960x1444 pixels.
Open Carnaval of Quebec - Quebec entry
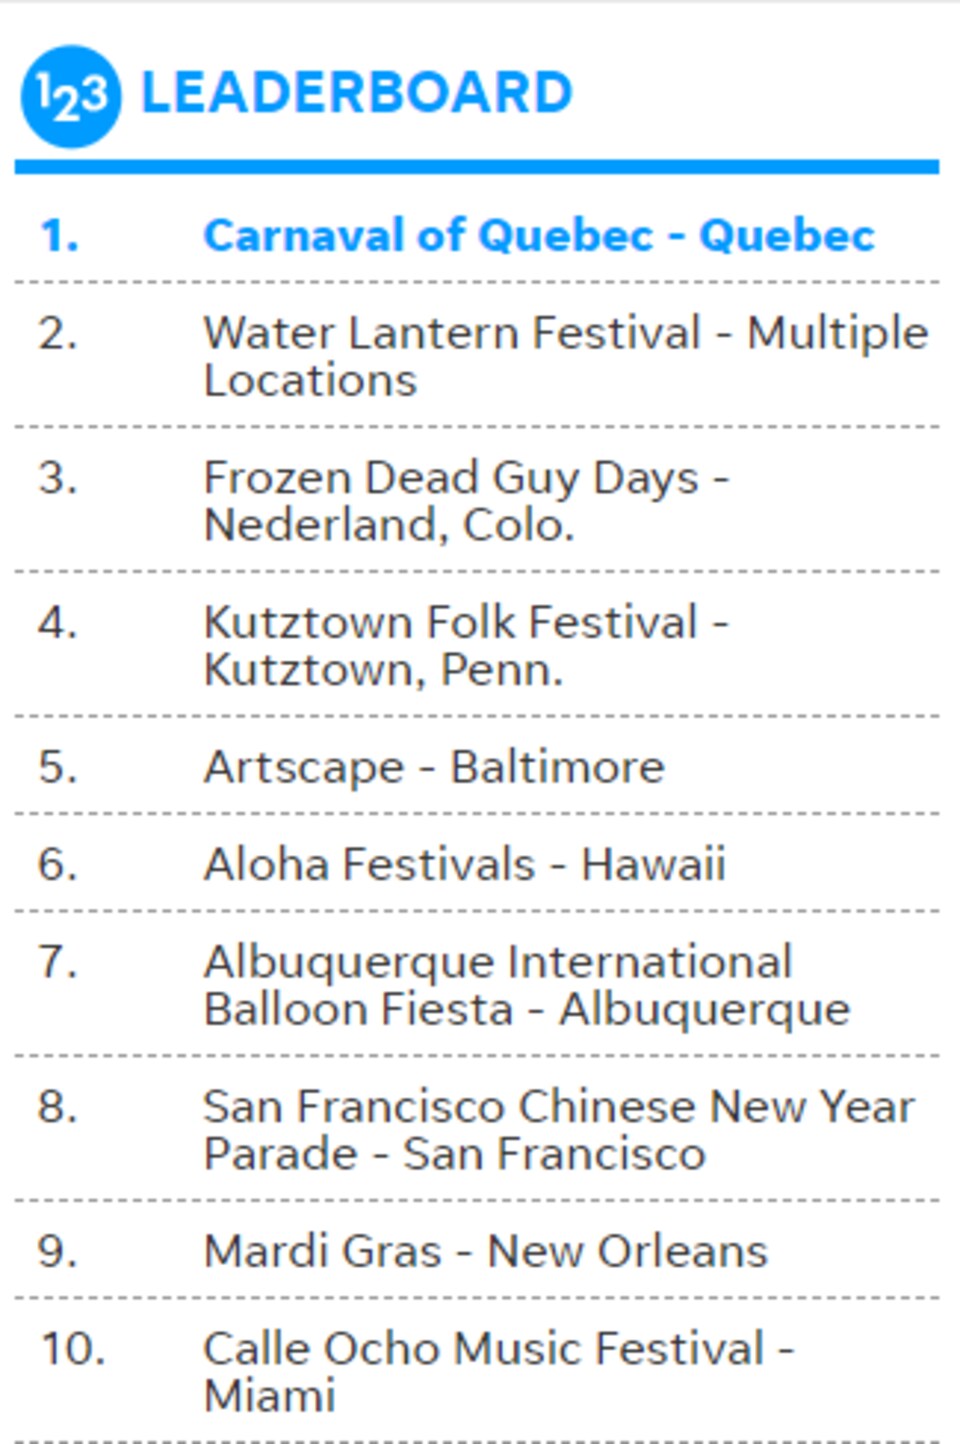[x=539, y=236]
